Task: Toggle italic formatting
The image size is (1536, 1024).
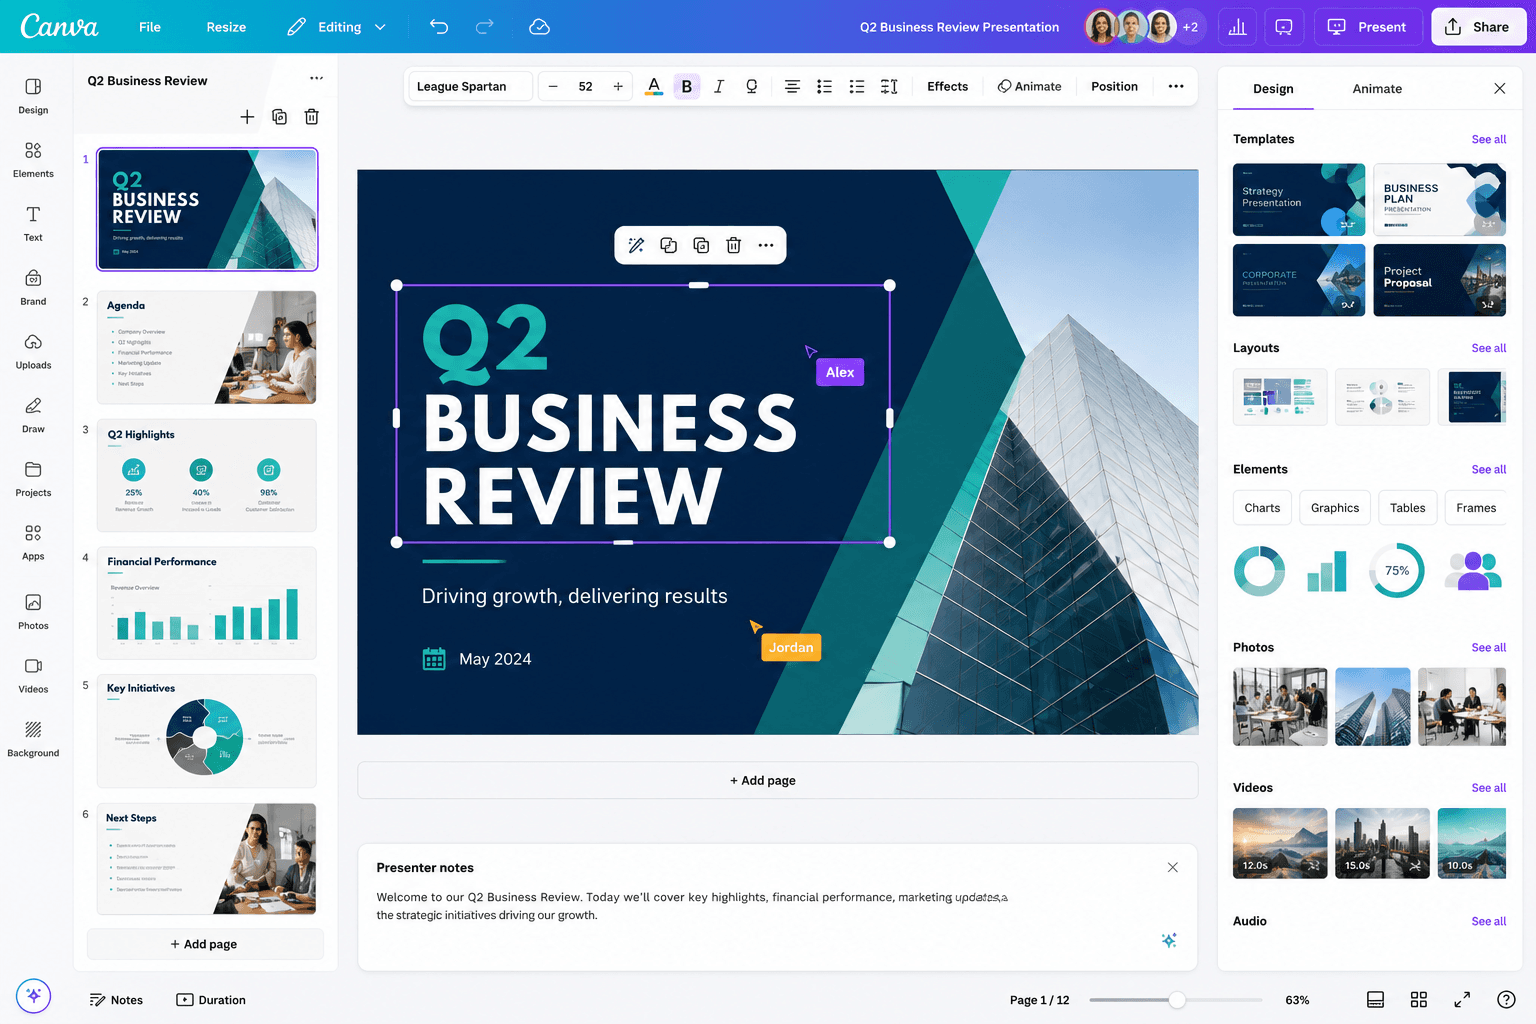Action: pos(719,87)
